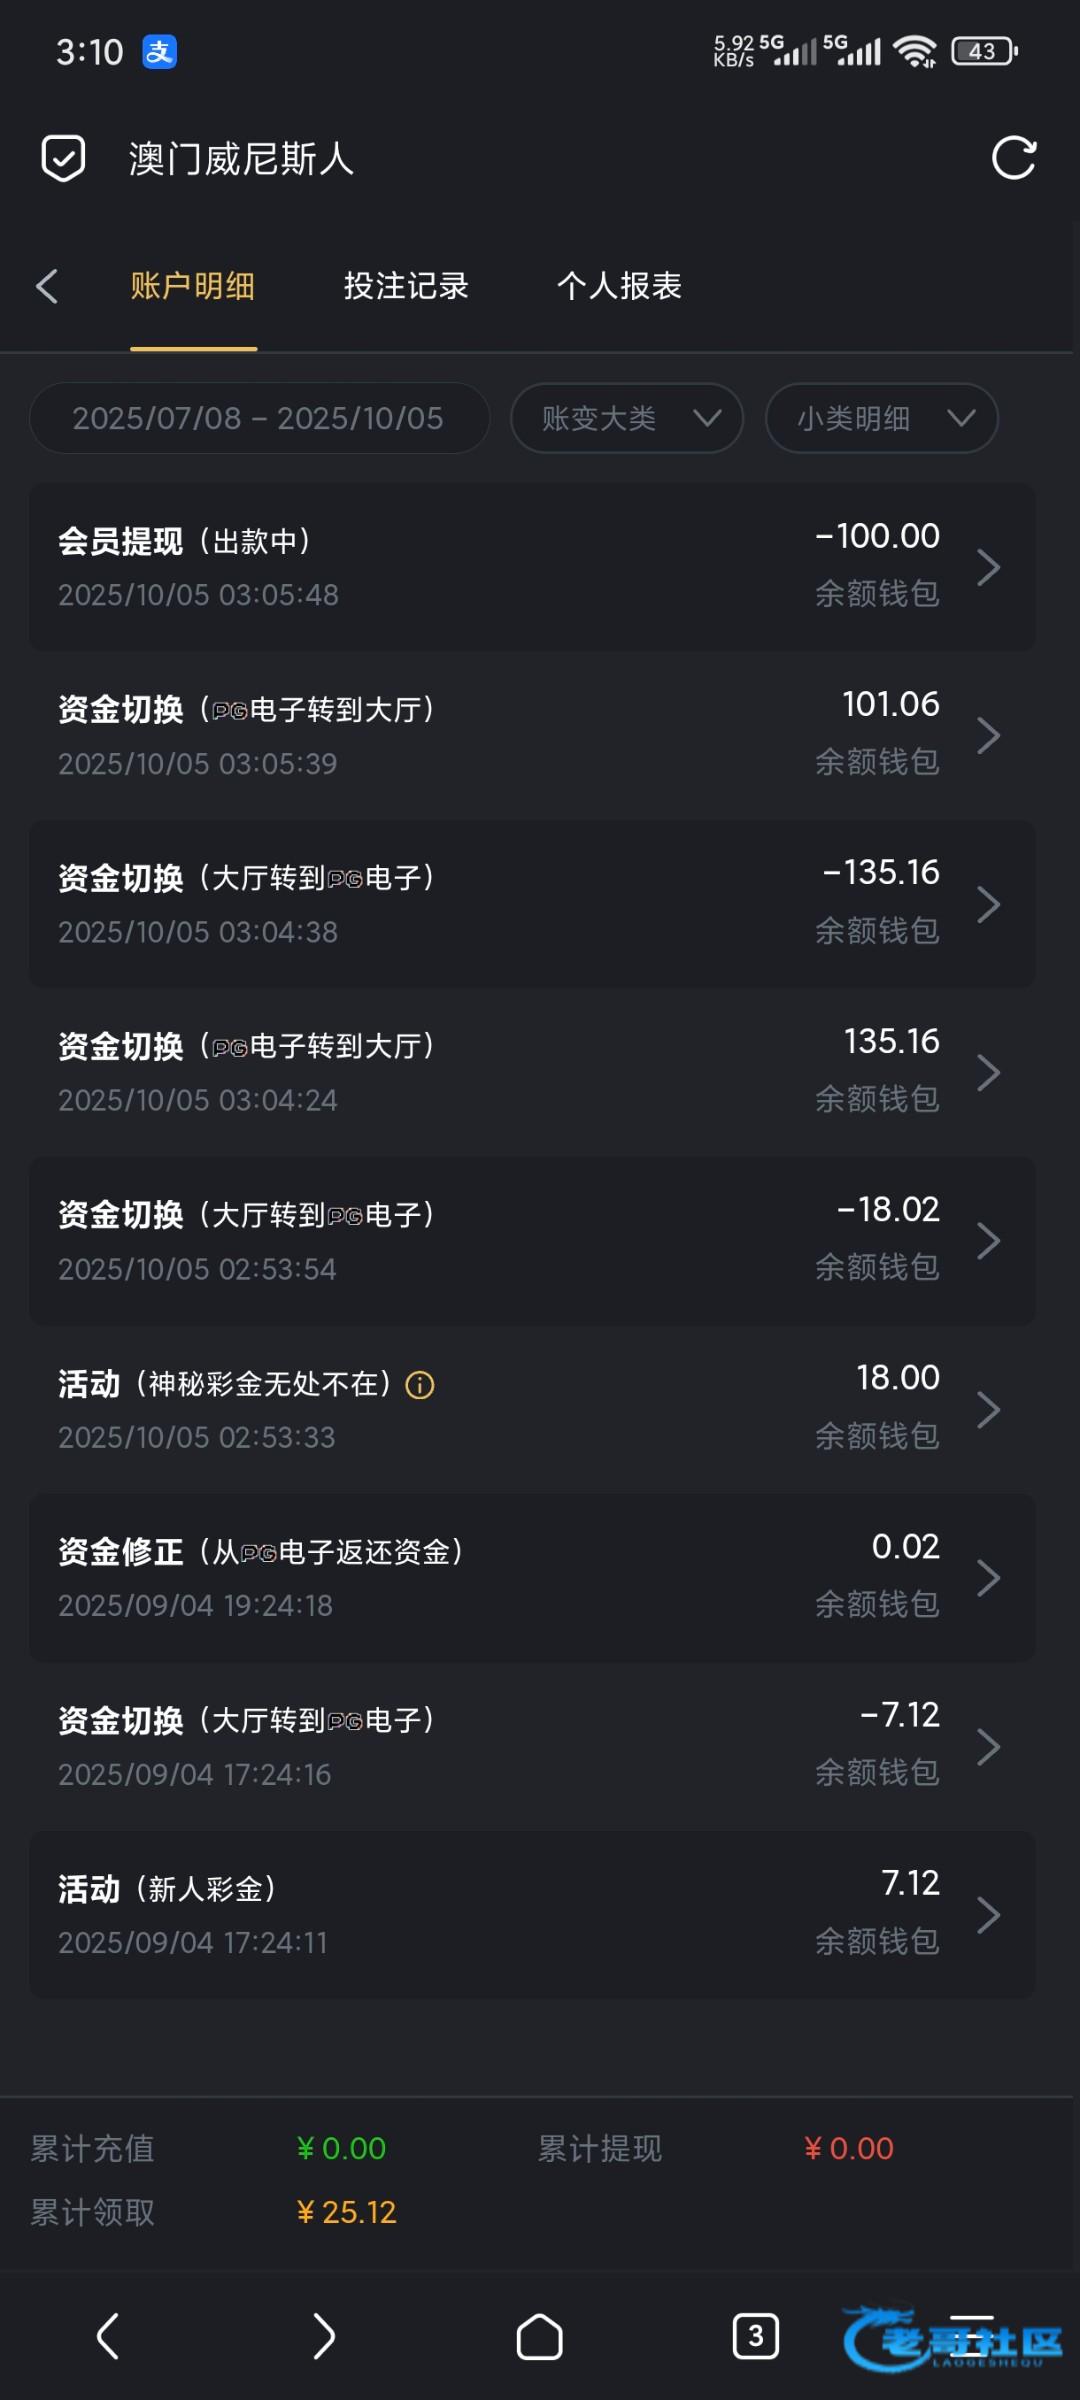This screenshot has width=1080, height=2400.
Task: Tap the browser back navigation arrow
Action: (108, 2336)
